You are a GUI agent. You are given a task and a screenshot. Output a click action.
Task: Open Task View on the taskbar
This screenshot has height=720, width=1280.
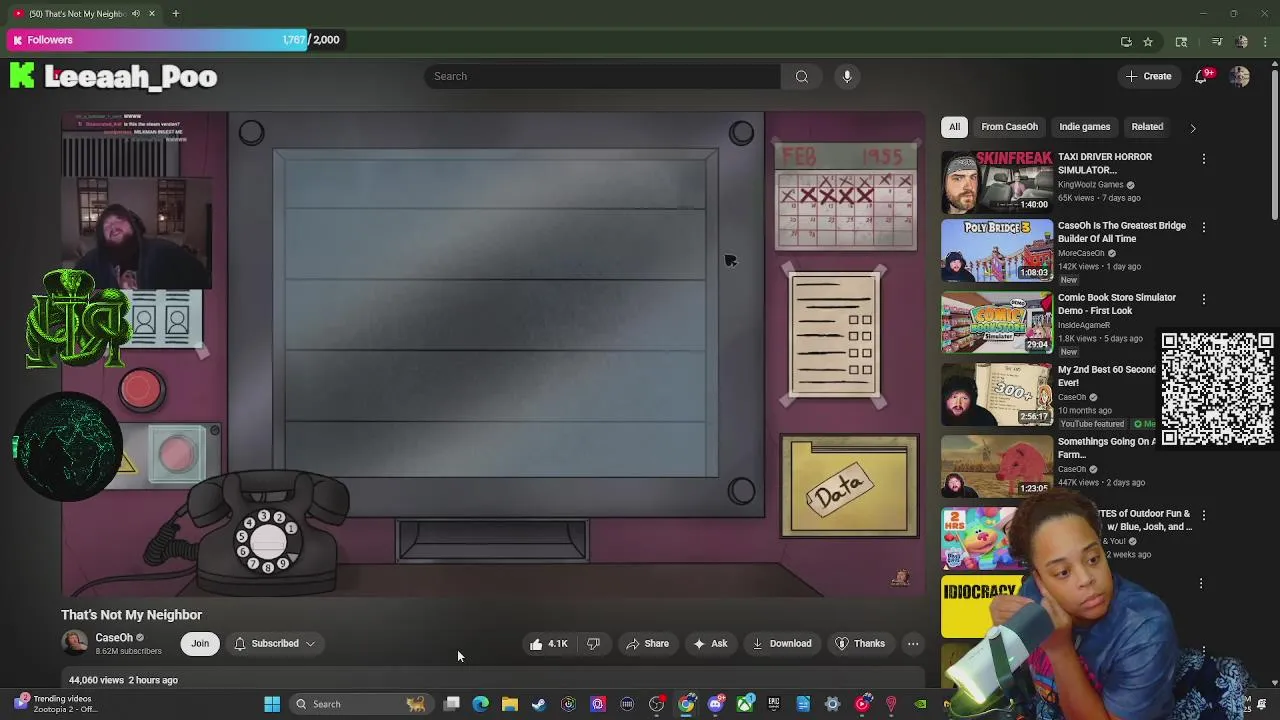pyautogui.click(x=452, y=704)
